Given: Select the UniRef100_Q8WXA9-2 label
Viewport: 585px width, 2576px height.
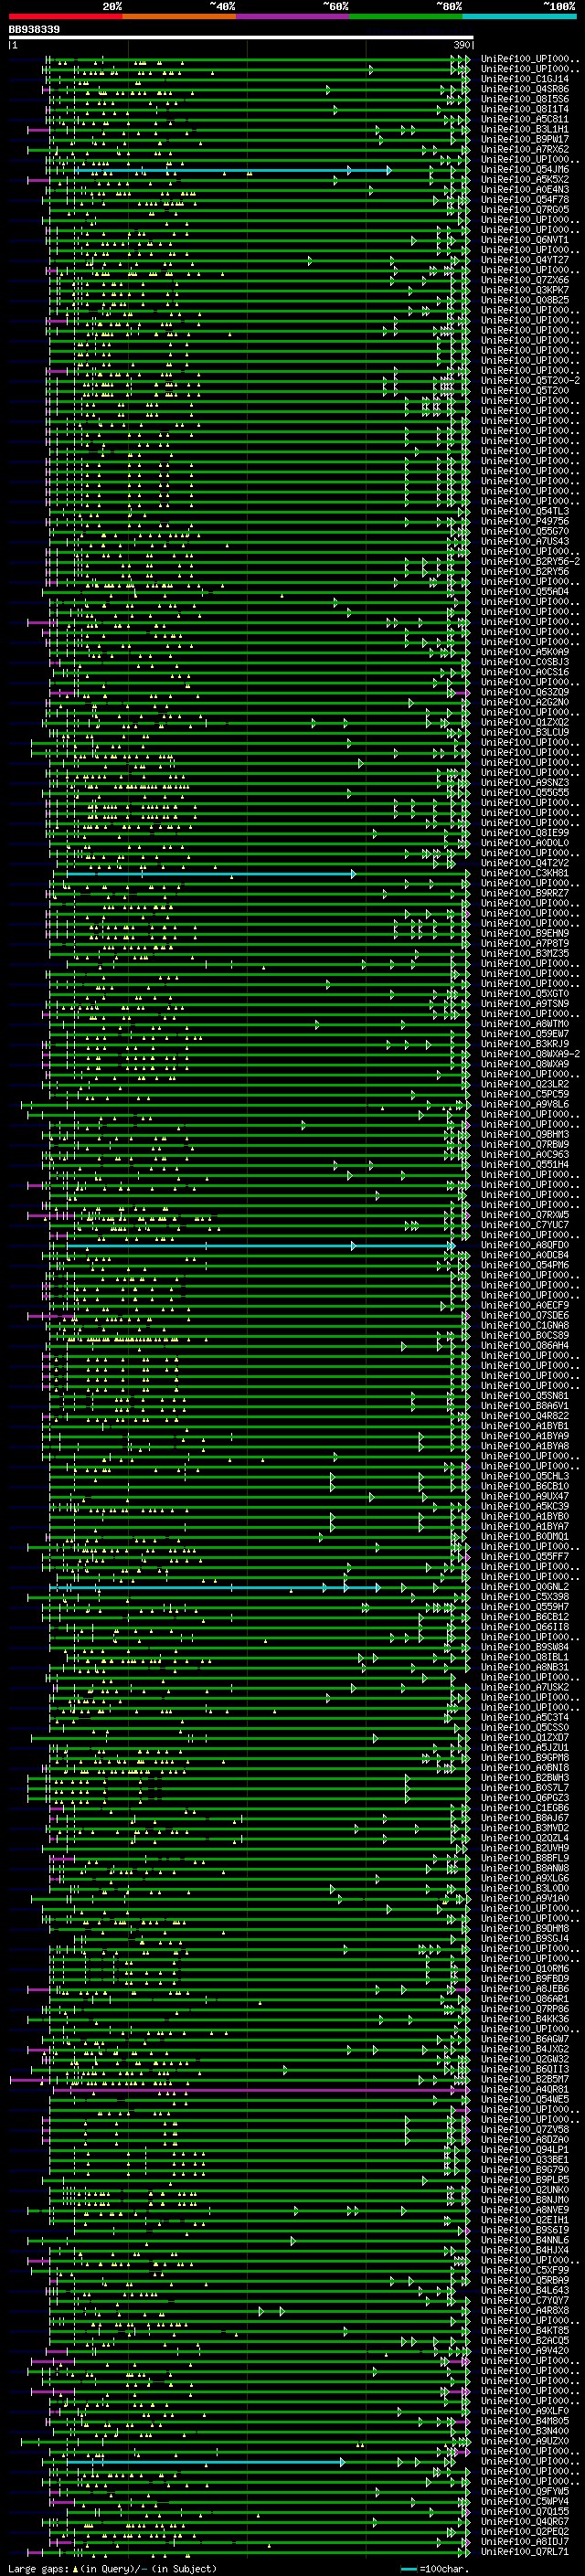Looking at the screenshot, I should 530,1054.
